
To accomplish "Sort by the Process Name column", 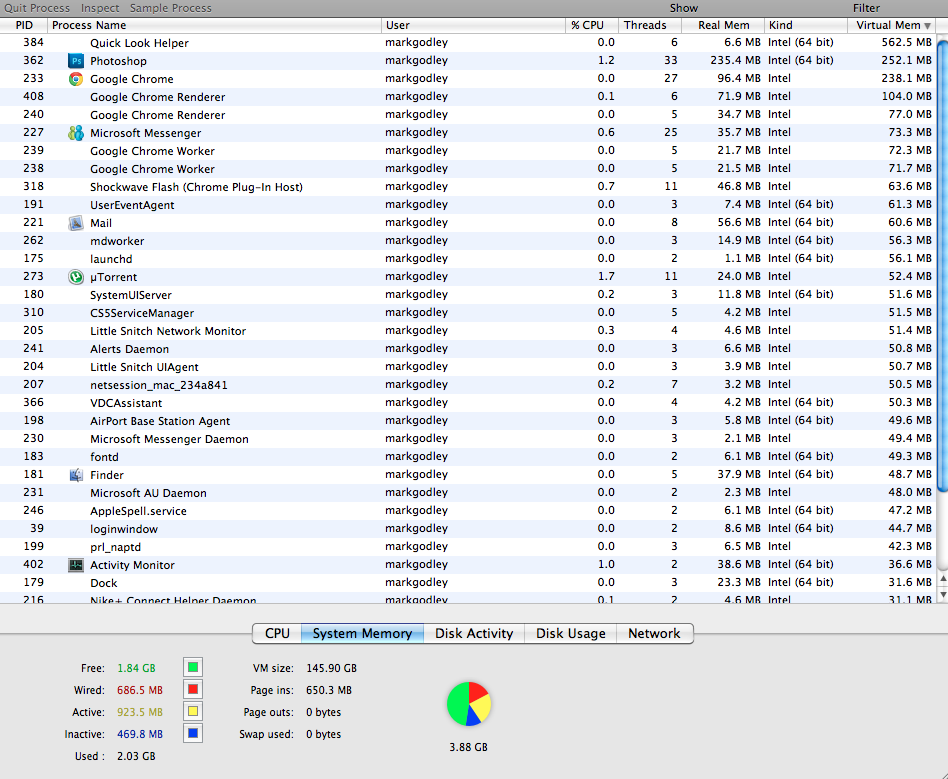I will click(x=215, y=25).
